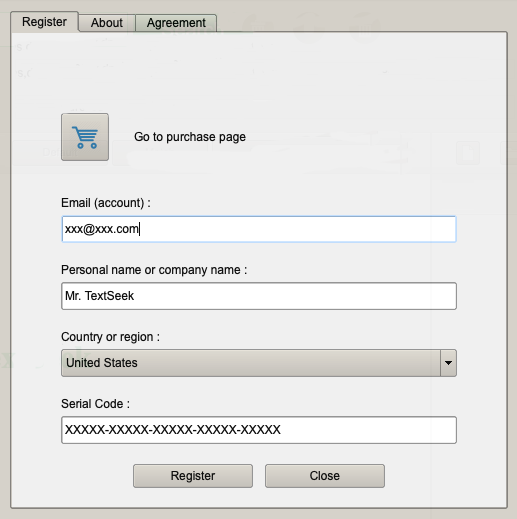Click the "Email (account) :" label
Viewport: 517px width, 519px height.
[106, 203]
